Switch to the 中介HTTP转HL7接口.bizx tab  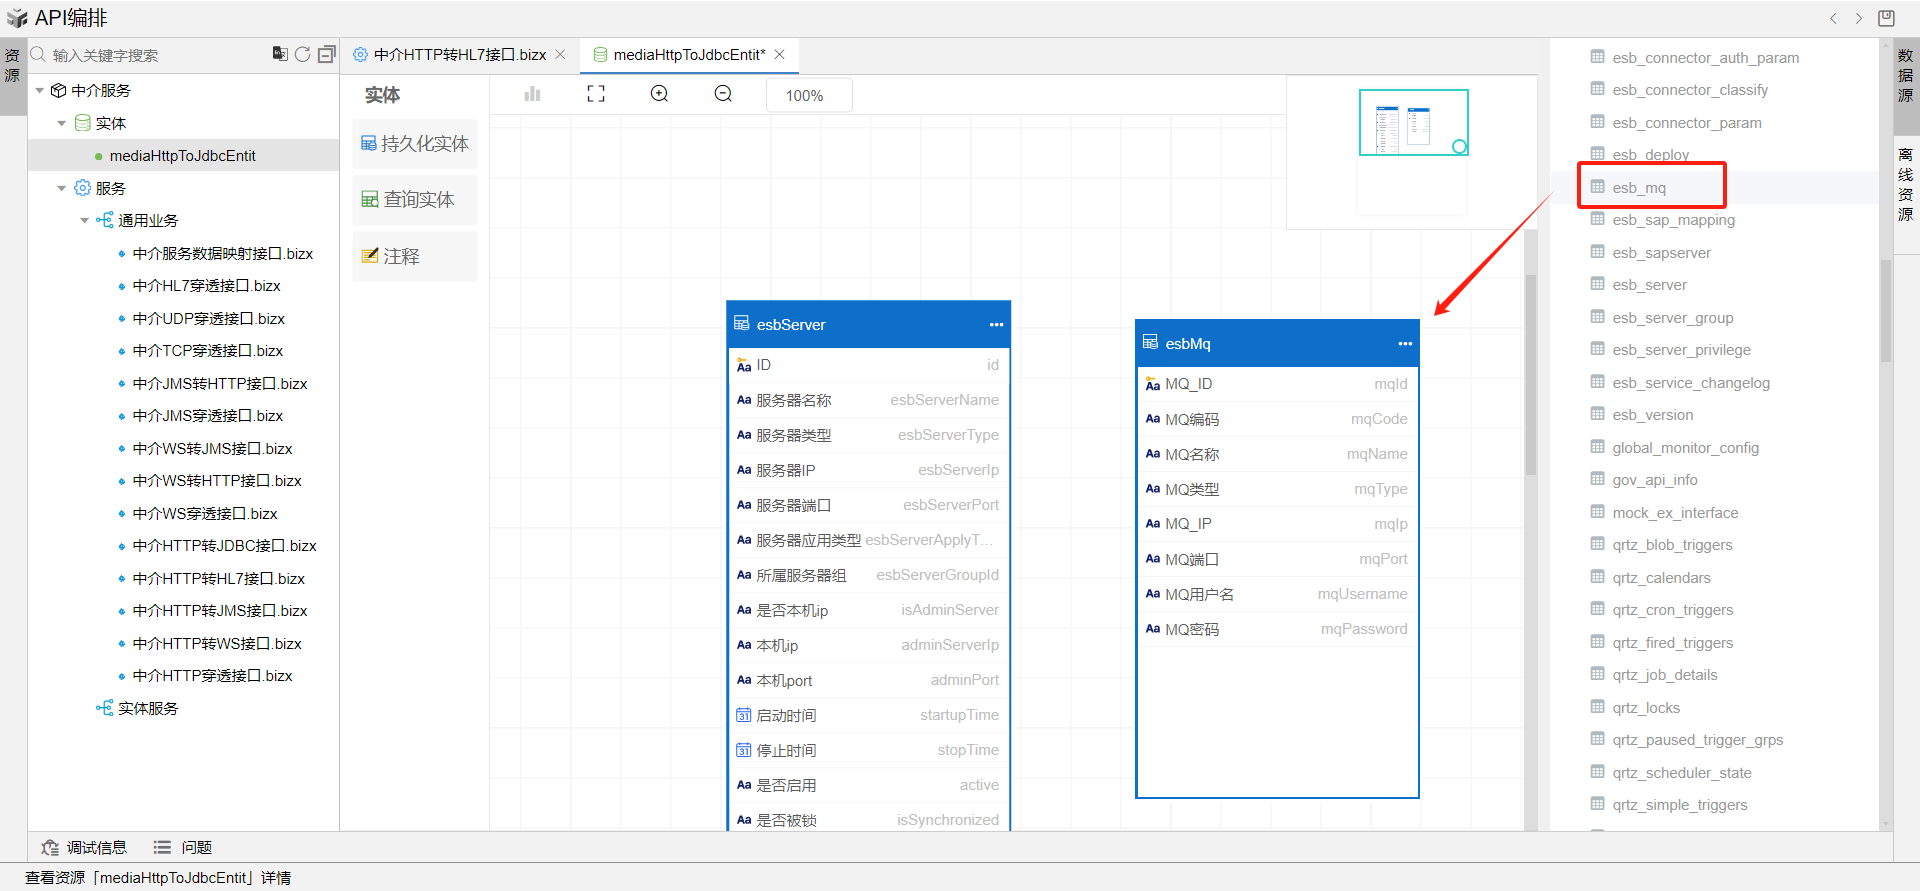tap(459, 55)
